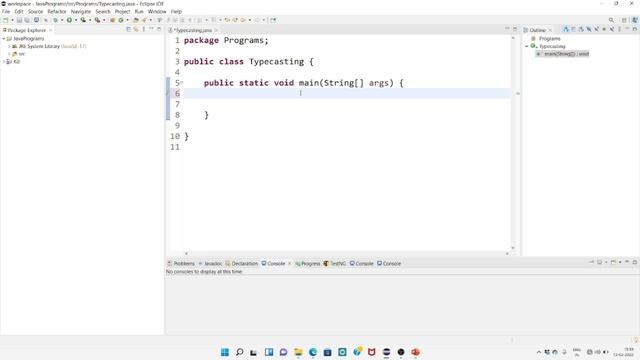Viewport: 640px width, 360px height.
Task: Open Package Explorer View Menu
Action: coord(144,29)
